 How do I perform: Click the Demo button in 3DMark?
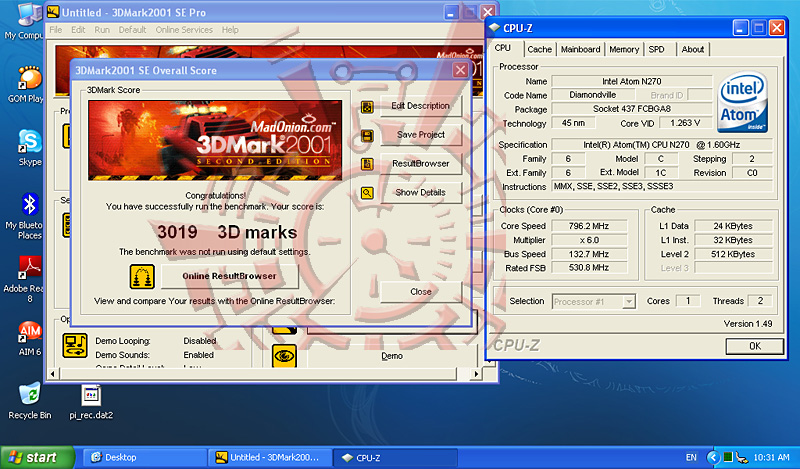point(392,356)
